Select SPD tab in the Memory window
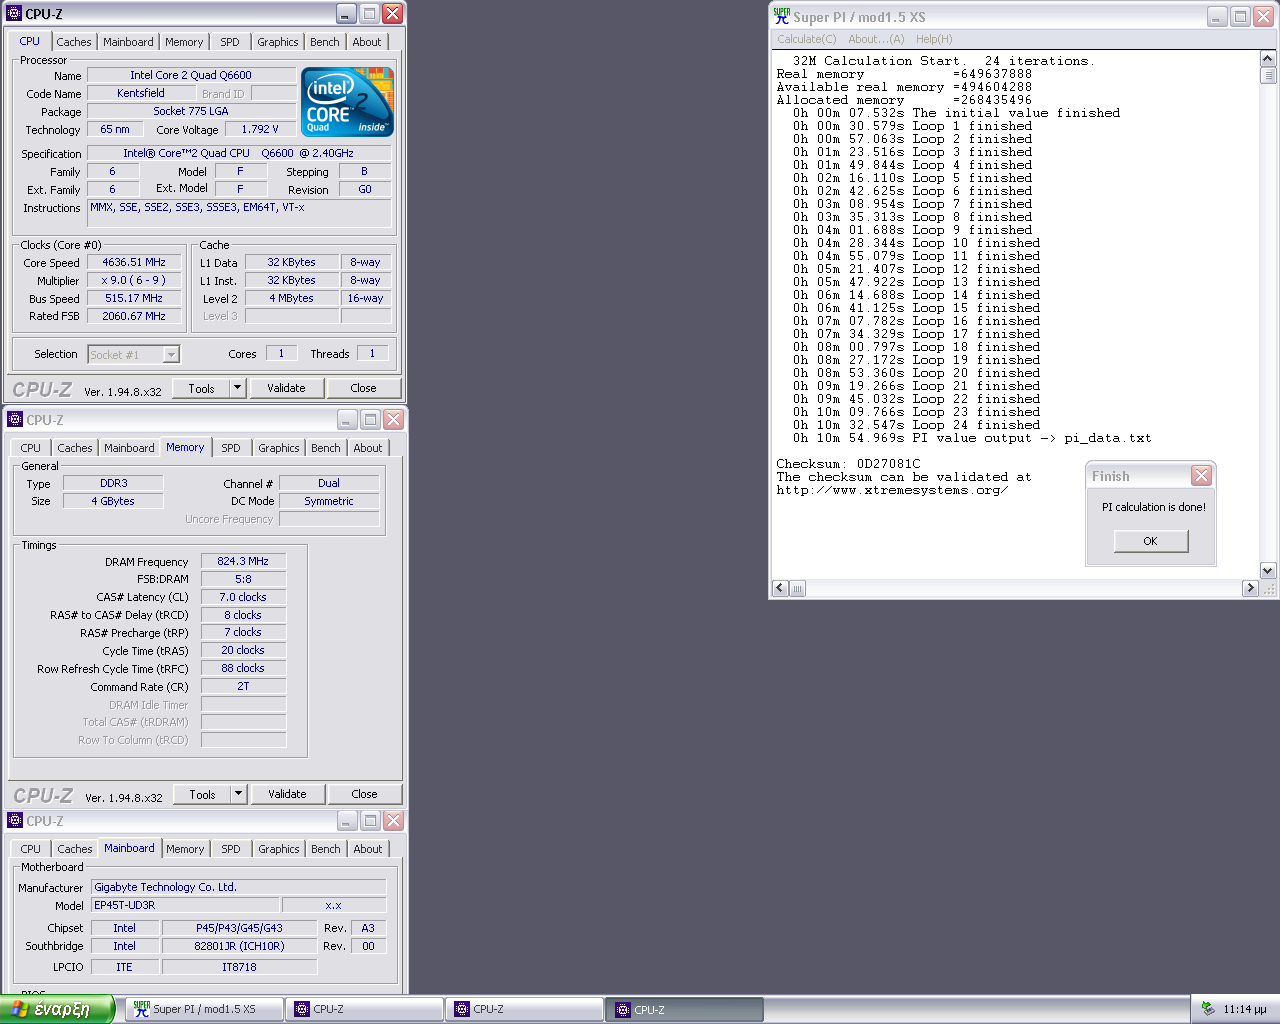Screen dimensions: 1280x1024 231,448
